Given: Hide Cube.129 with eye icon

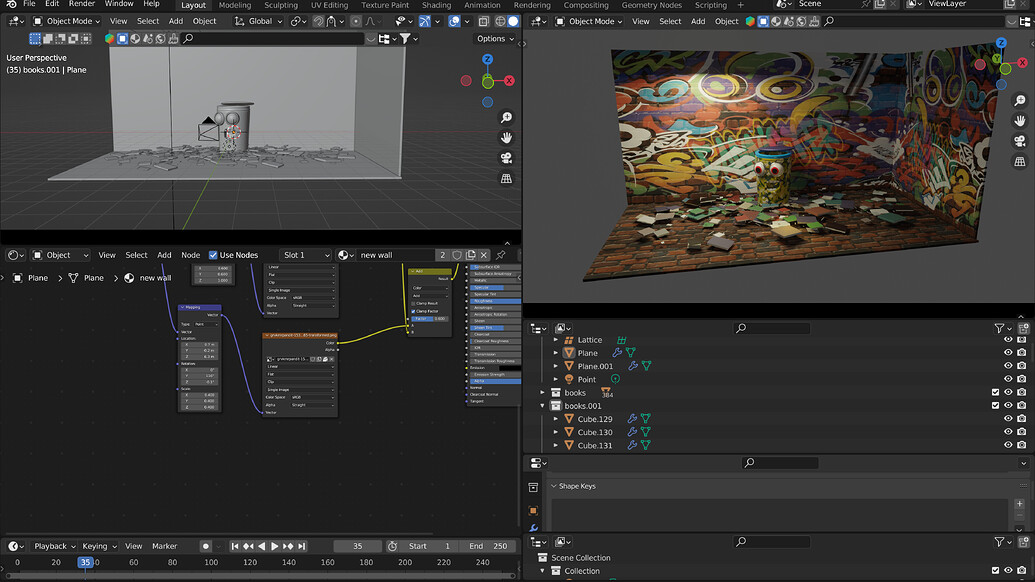Looking at the screenshot, I should 1008,419.
